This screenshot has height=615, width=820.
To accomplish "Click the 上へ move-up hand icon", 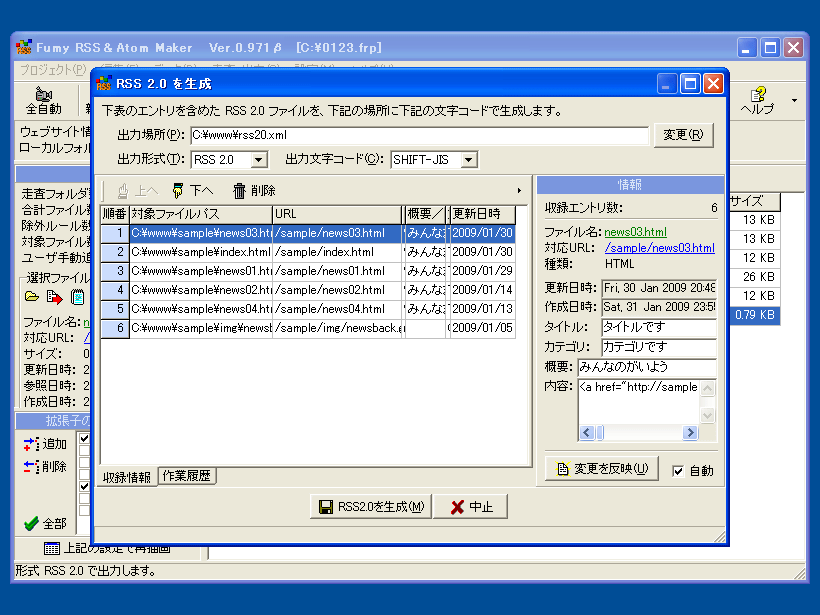I will coord(123,191).
